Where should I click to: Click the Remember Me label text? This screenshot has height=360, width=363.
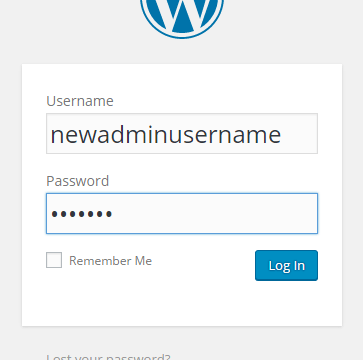[110, 261]
